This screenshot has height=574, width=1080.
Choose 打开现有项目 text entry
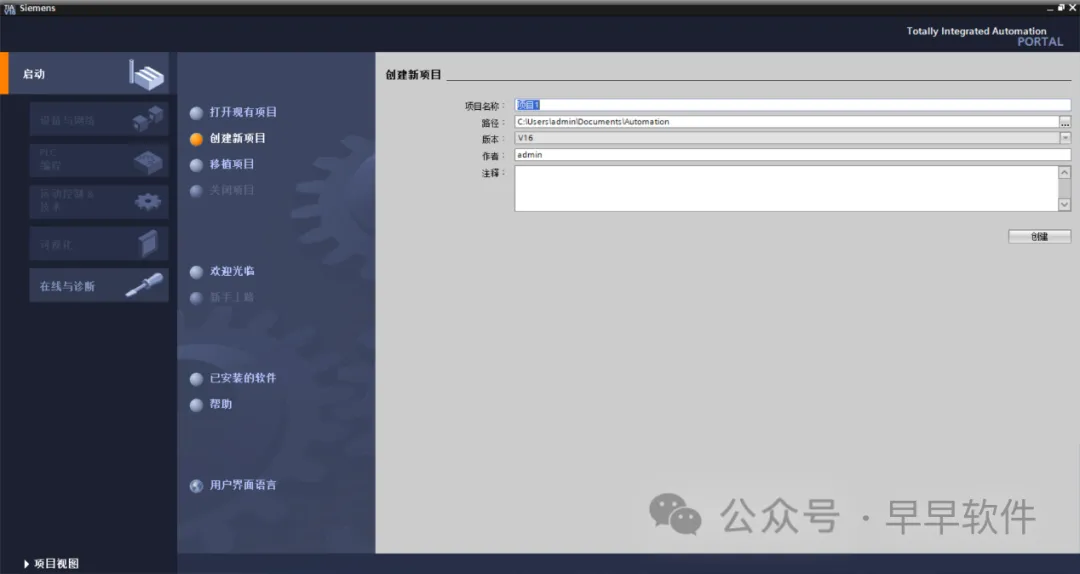(243, 112)
